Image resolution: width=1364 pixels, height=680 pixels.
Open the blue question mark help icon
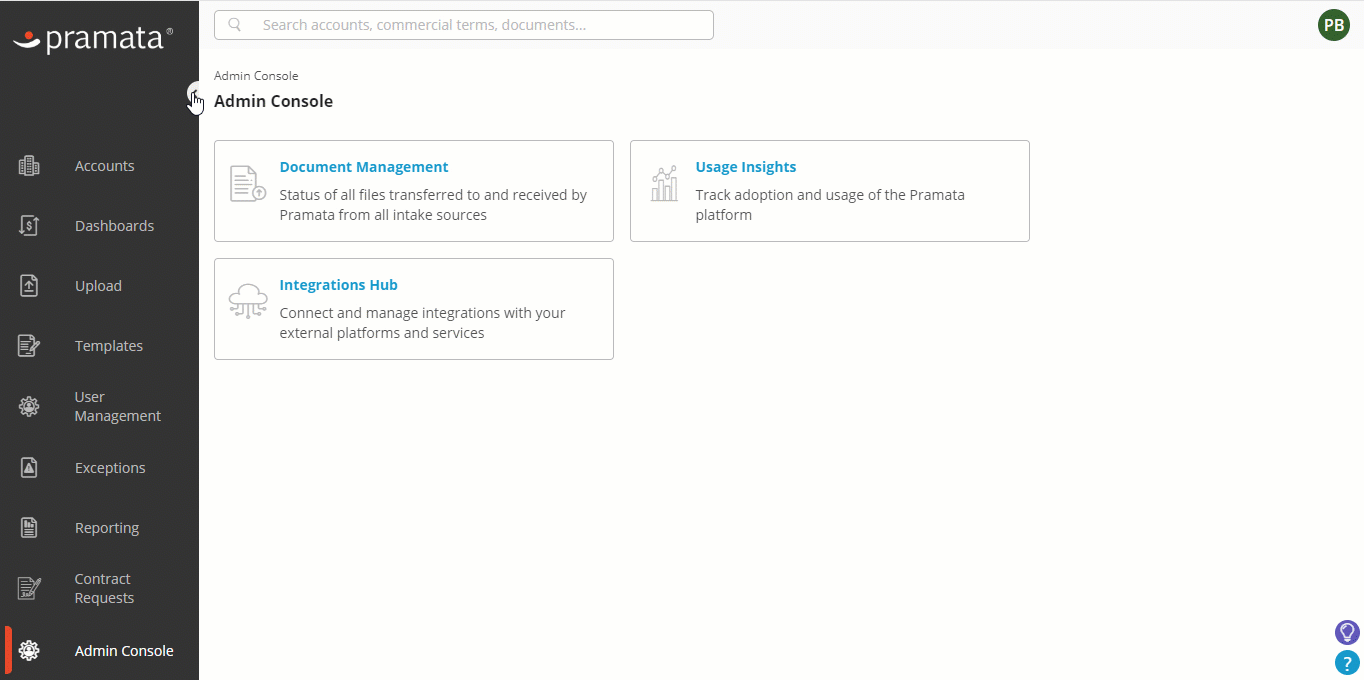point(1347,662)
